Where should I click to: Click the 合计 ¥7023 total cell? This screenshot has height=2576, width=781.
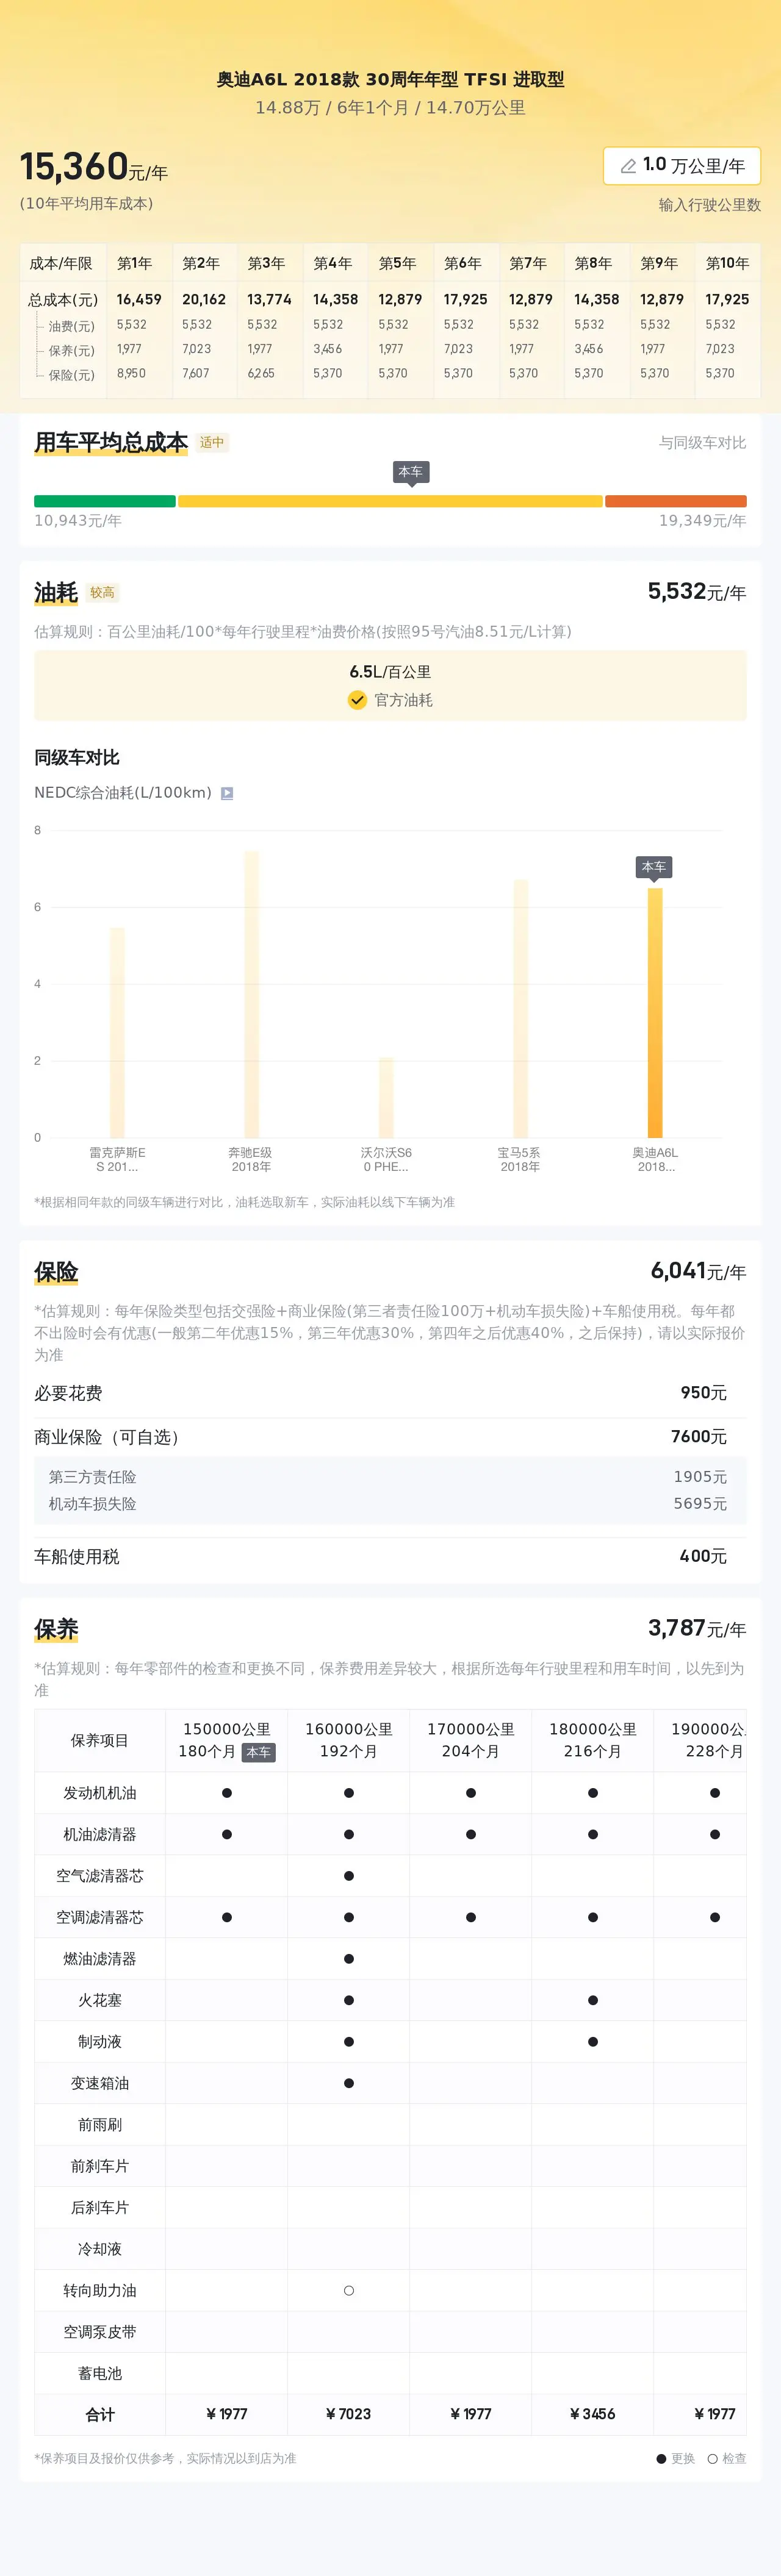click(x=349, y=2414)
